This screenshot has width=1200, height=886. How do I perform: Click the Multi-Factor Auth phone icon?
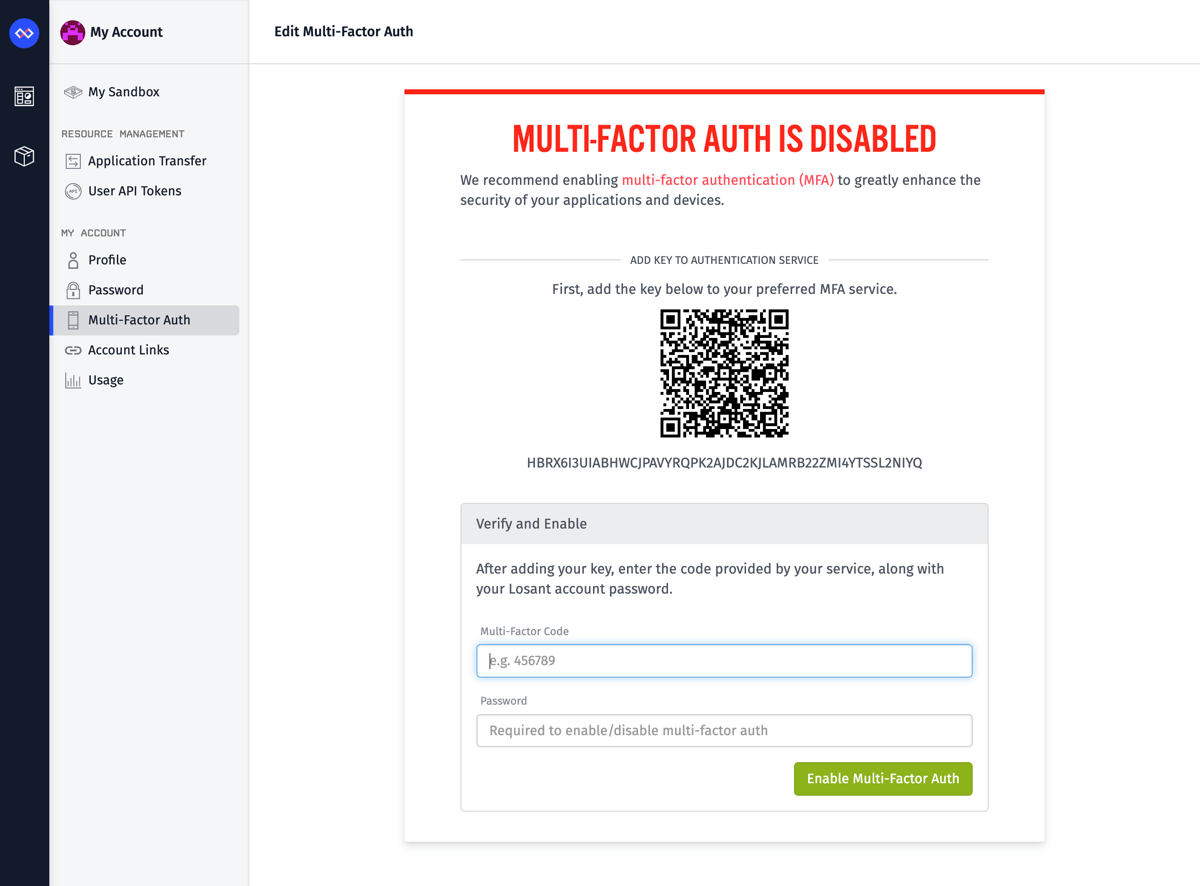point(73,320)
